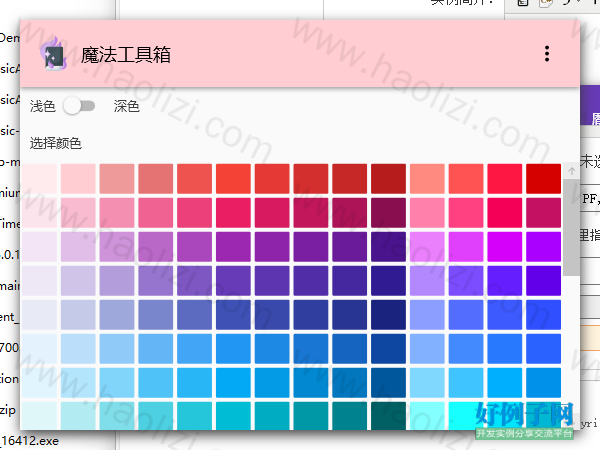Image resolution: width=600 pixels, height=450 pixels.
Task: Choose the third swatch in the deep-purple row
Action: [x=117, y=281]
